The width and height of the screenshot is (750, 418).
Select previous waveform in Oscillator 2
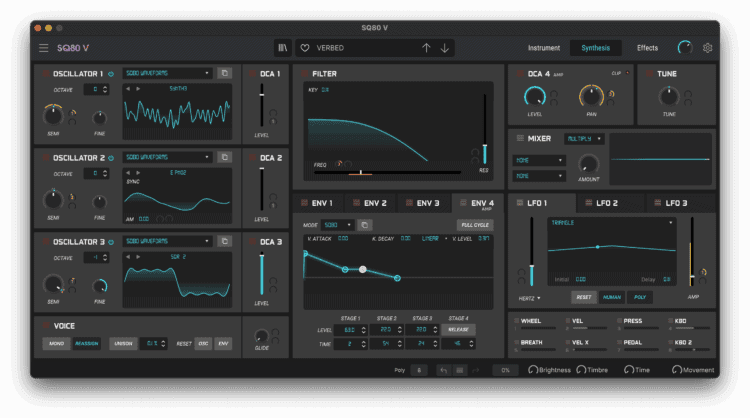pyautogui.click(x=128, y=173)
